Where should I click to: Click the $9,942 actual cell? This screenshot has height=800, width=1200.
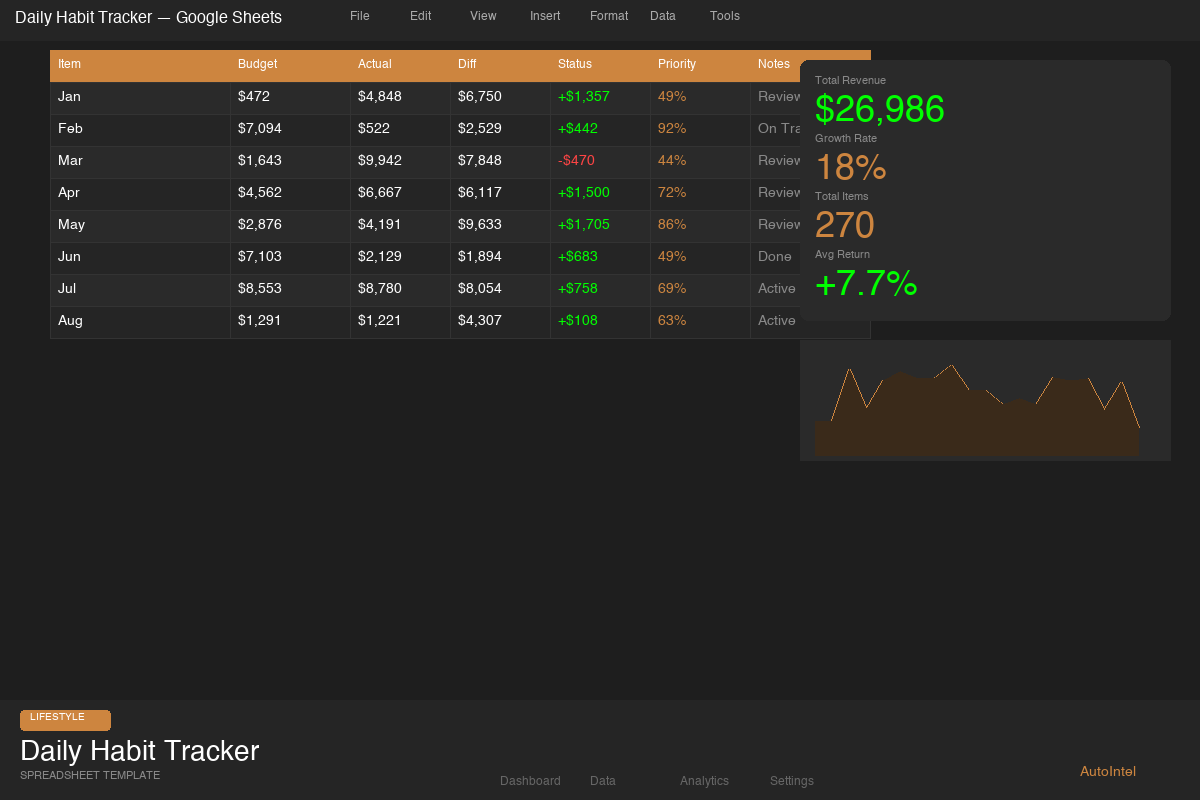(x=400, y=162)
